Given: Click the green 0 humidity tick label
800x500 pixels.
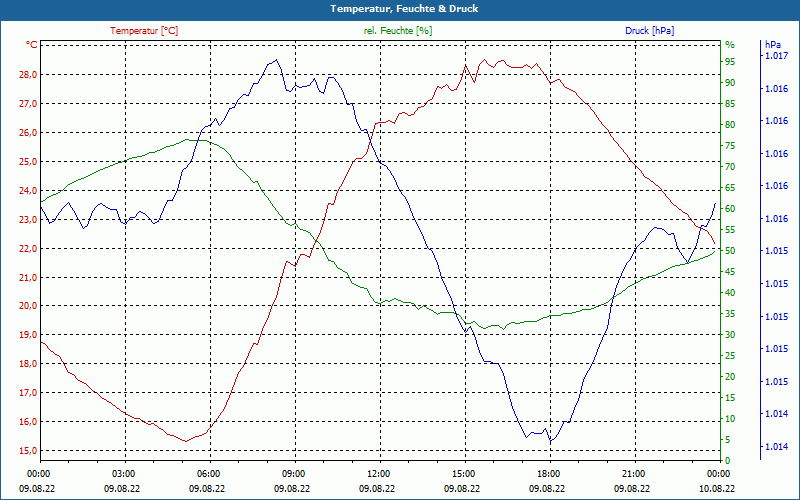Looking at the screenshot, I should (728, 461).
